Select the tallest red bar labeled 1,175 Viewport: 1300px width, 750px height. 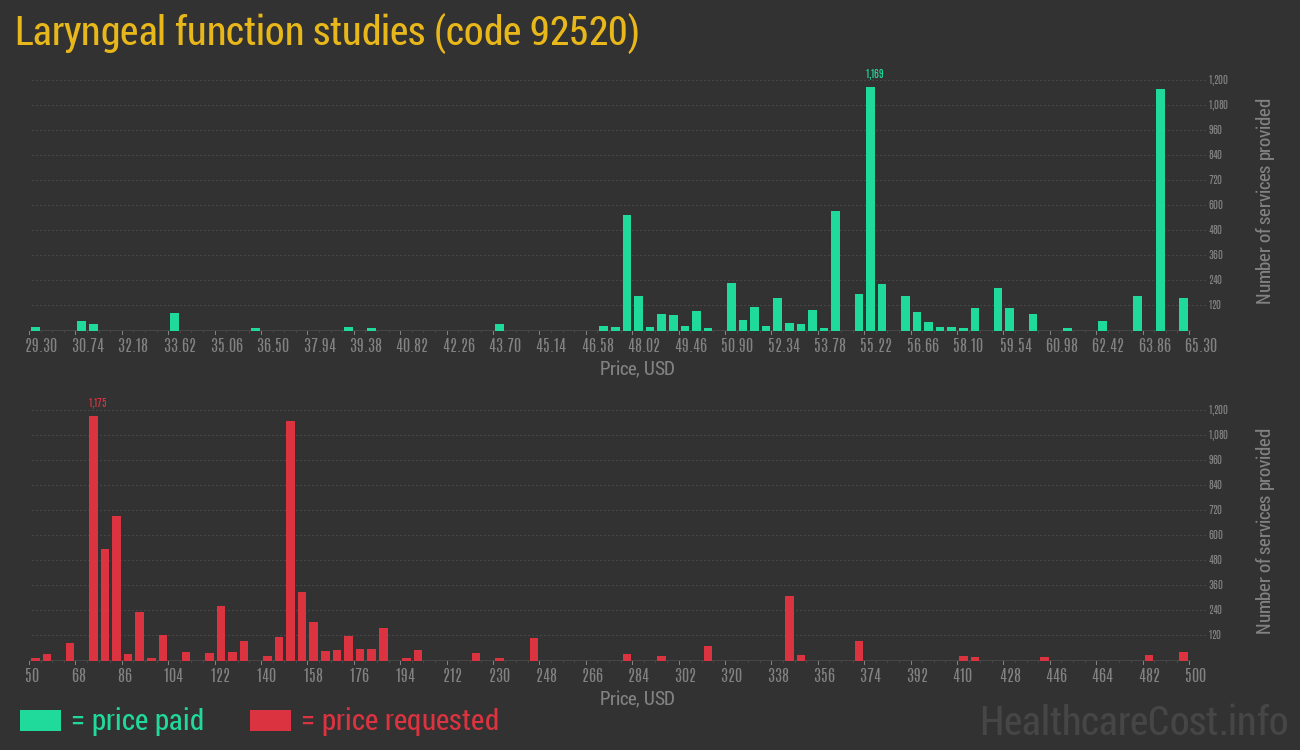point(93,538)
